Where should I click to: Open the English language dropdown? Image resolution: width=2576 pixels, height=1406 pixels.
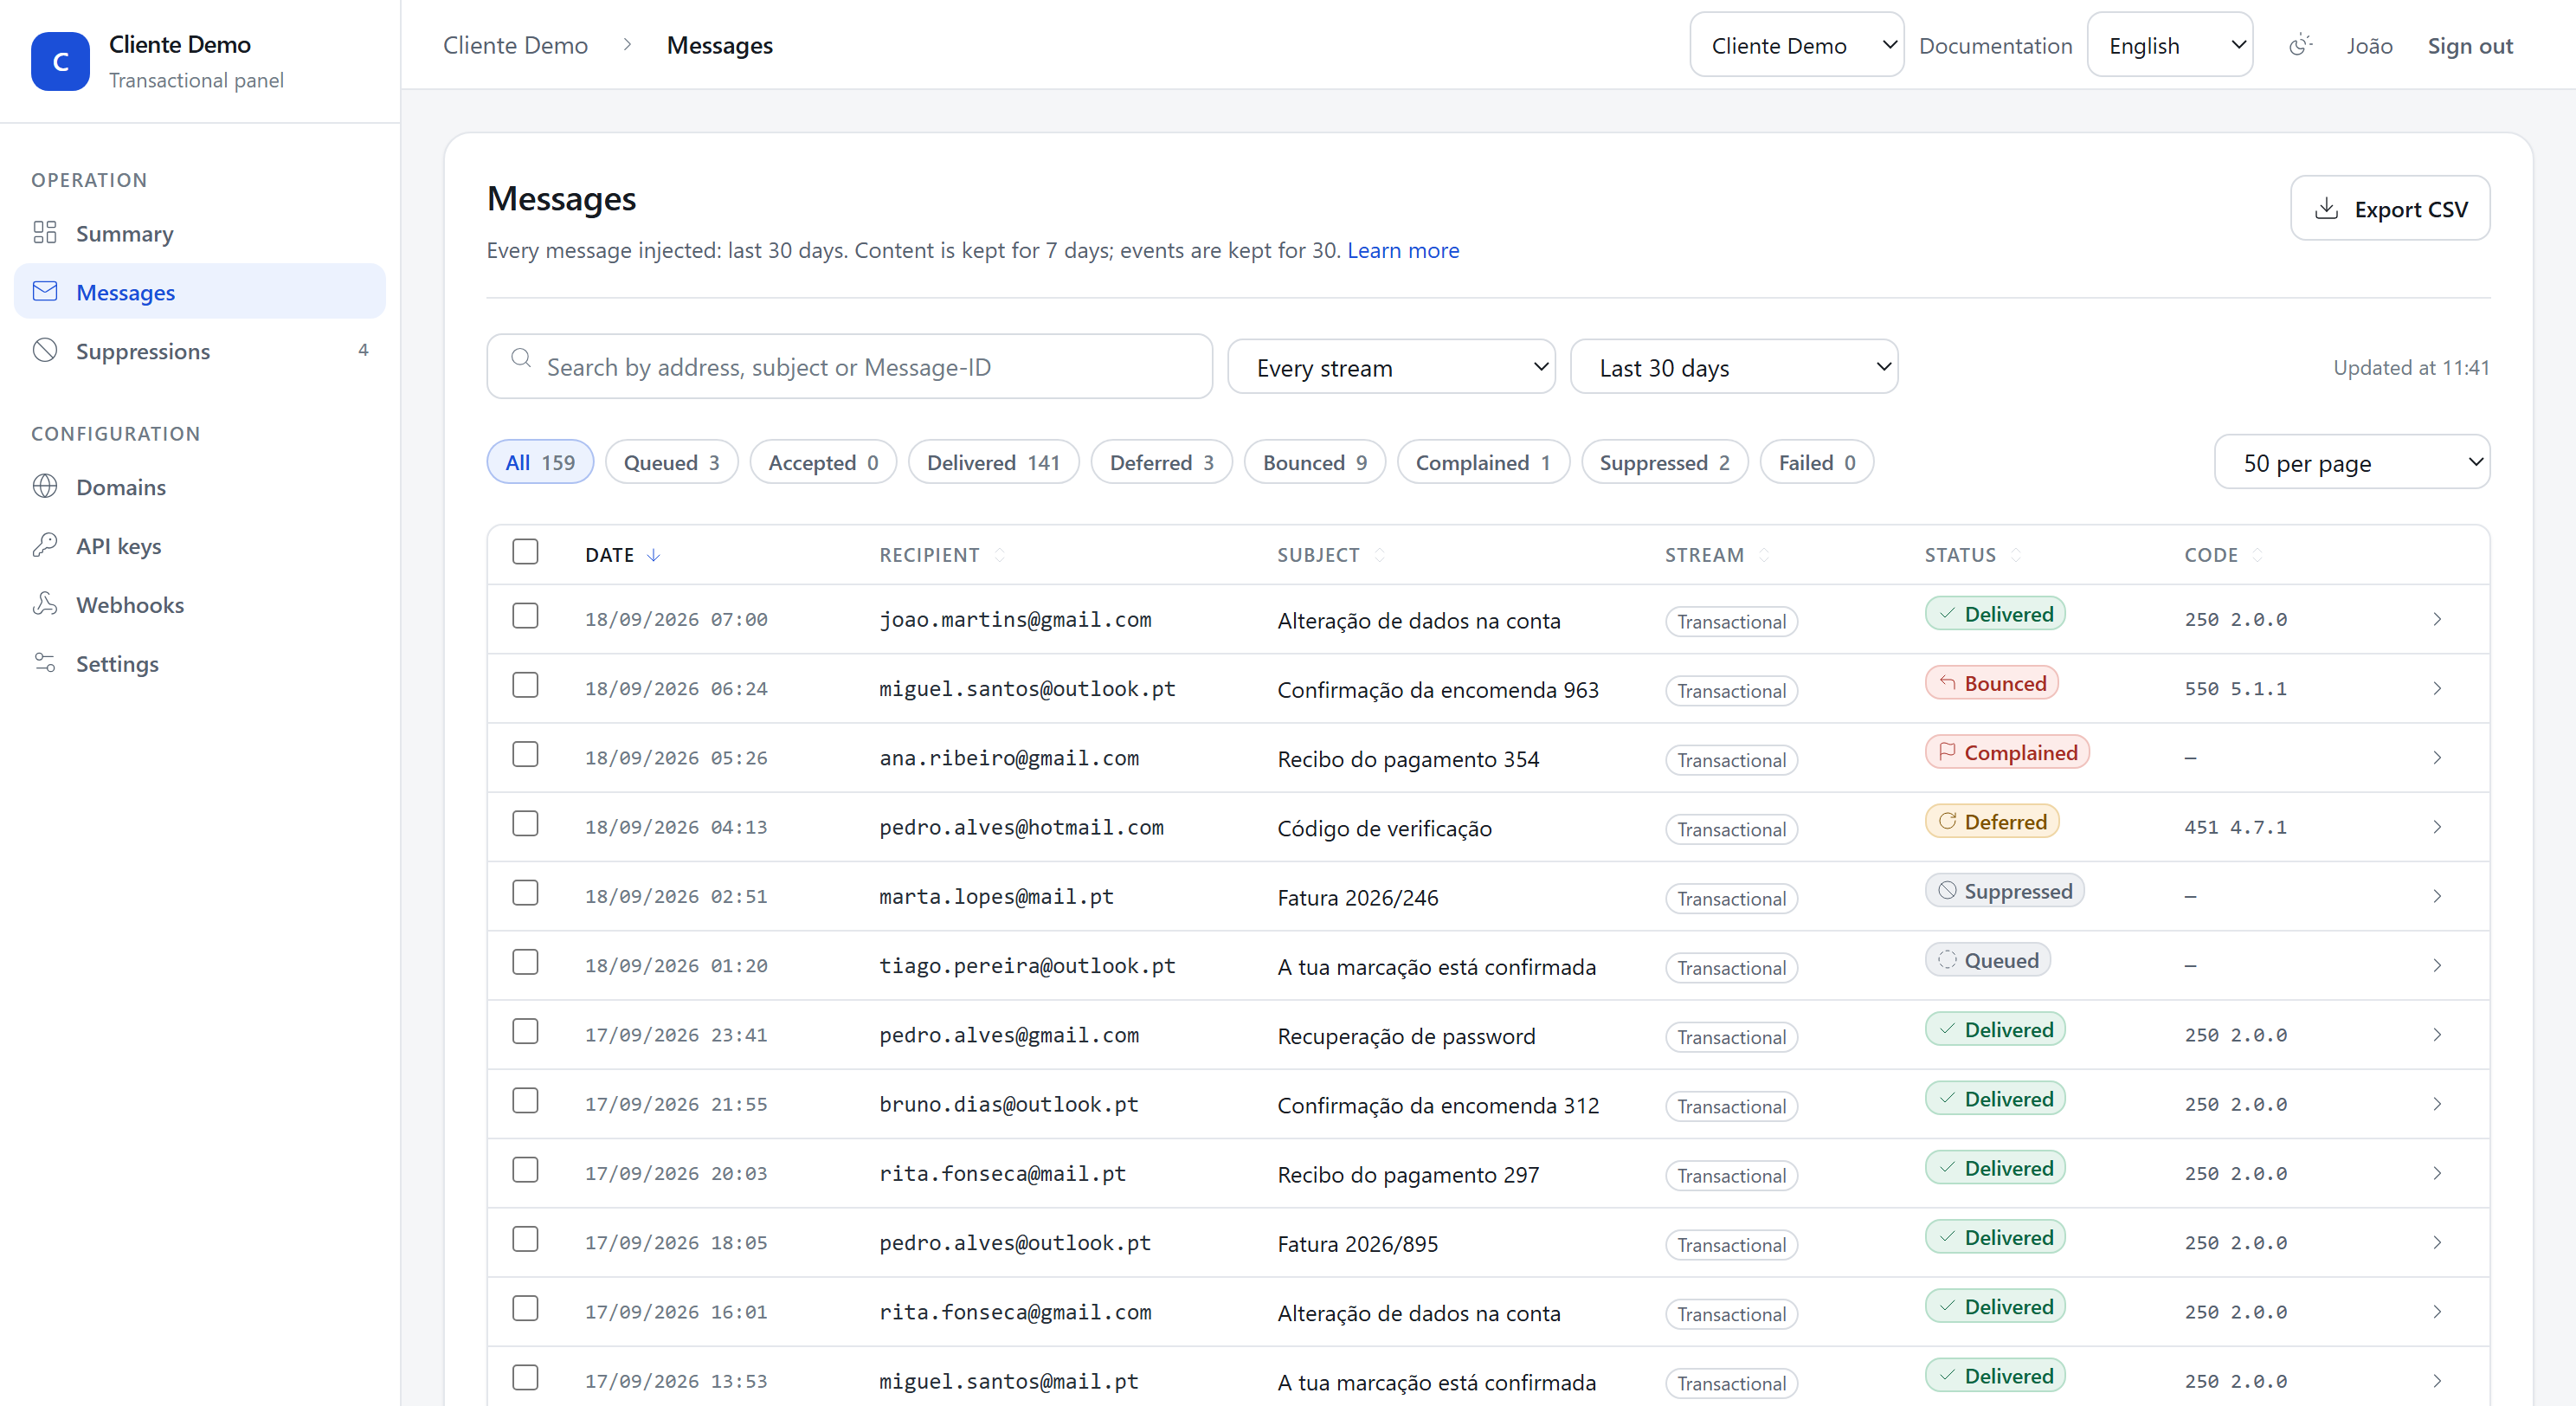coord(2170,45)
